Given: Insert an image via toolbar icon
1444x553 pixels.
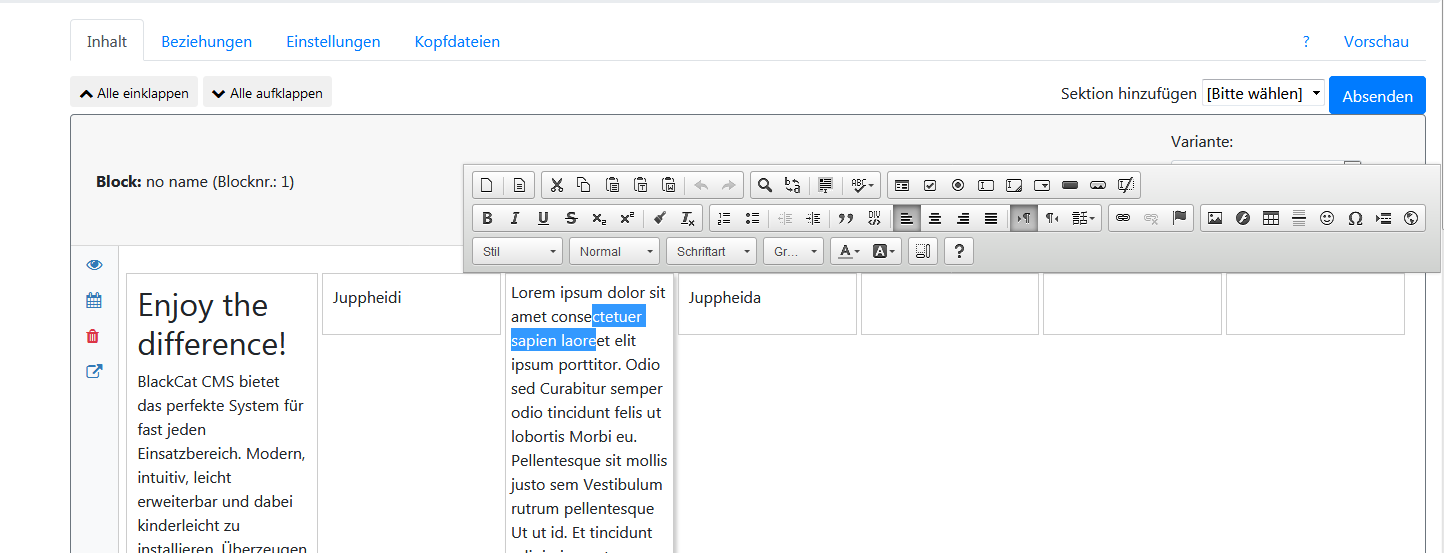Looking at the screenshot, I should [1215, 218].
